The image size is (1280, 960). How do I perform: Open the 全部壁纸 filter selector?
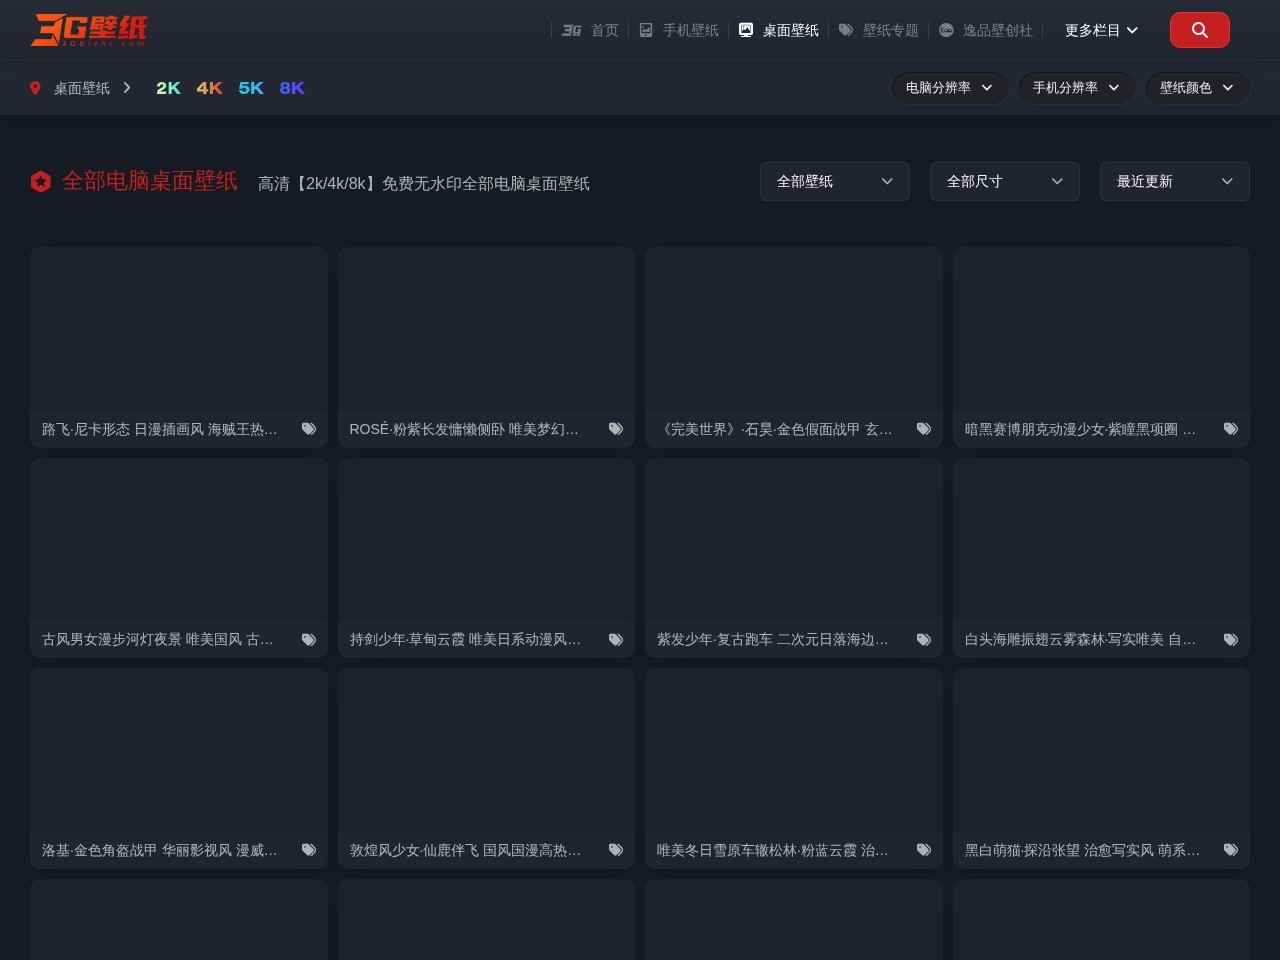(x=834, y=181)
